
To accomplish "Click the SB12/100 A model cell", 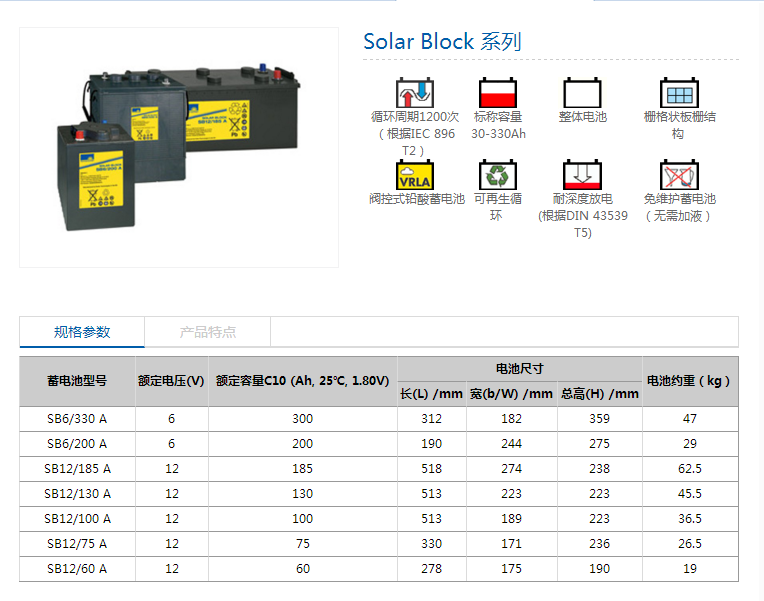I will pos(77,519).
